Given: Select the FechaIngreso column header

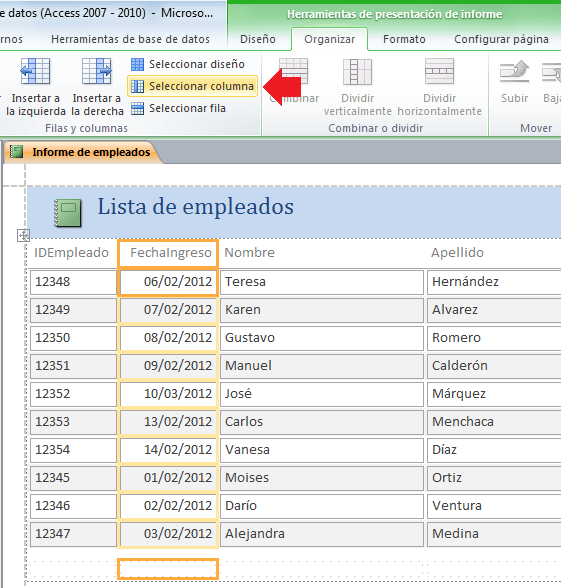Looking at the screenshot, I should [x=168, y=253].
